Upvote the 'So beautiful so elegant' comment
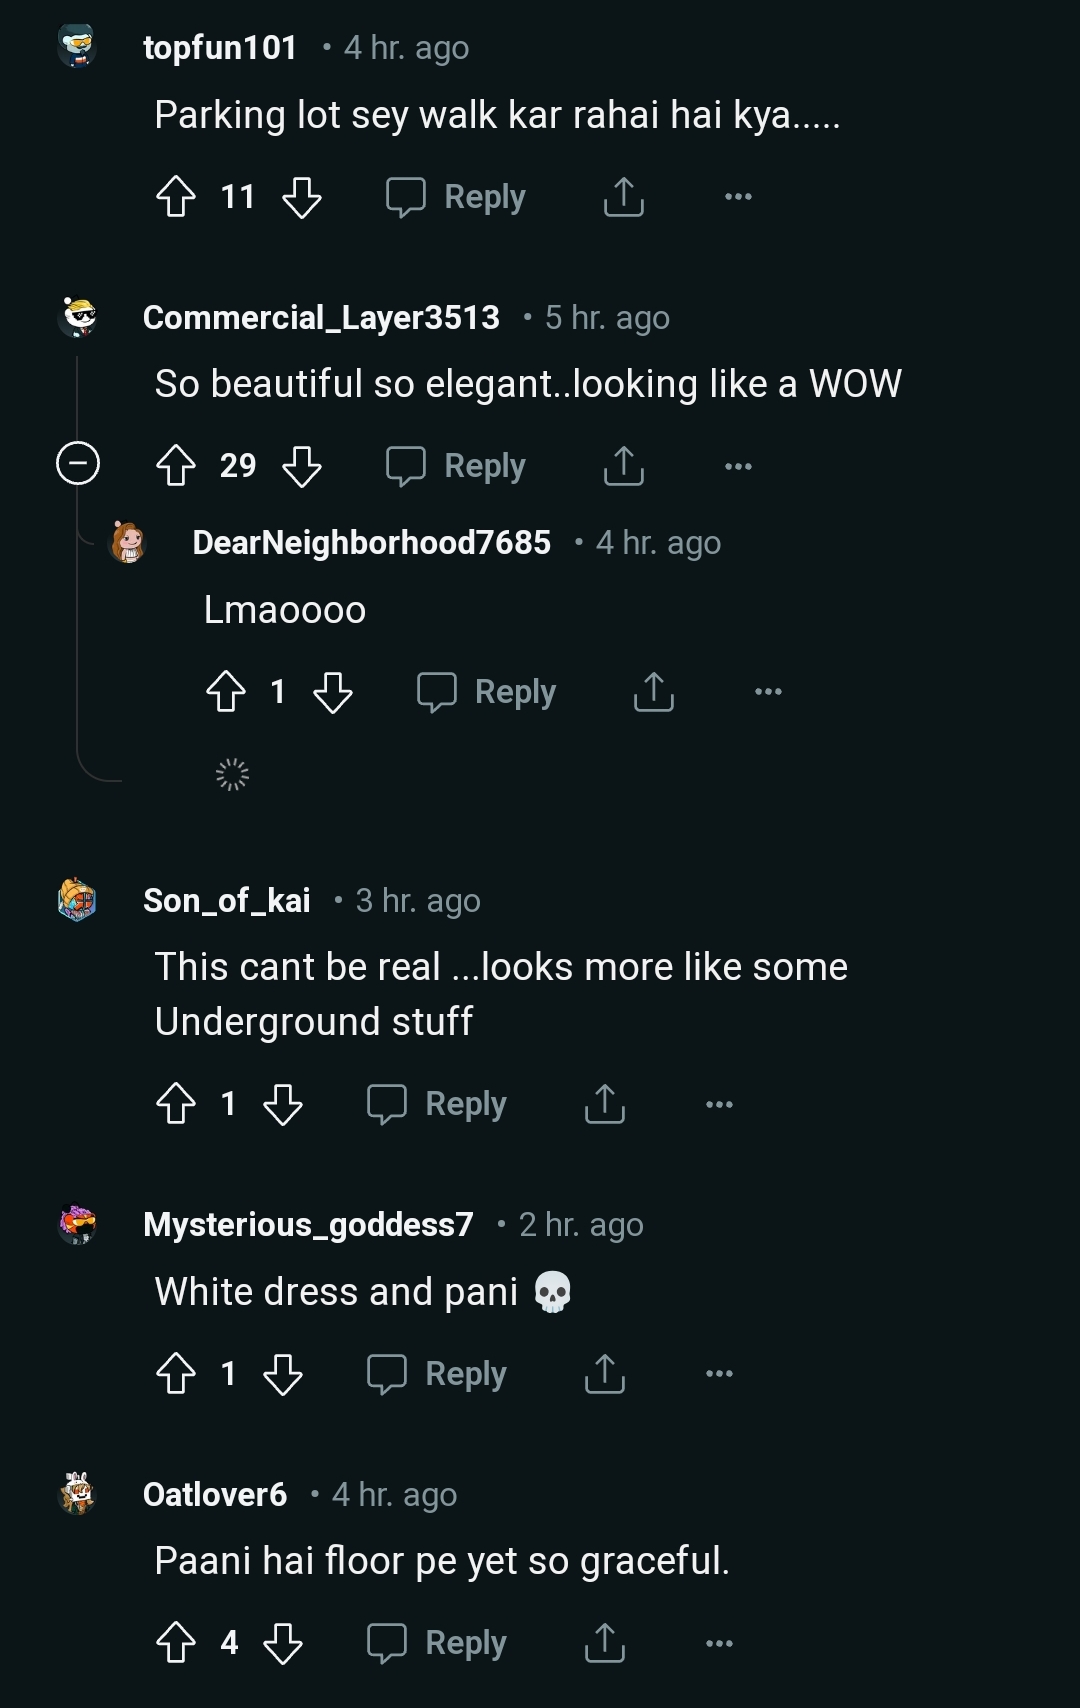Viewport: 1080px width, 1708px height. (x=176, y=466)
